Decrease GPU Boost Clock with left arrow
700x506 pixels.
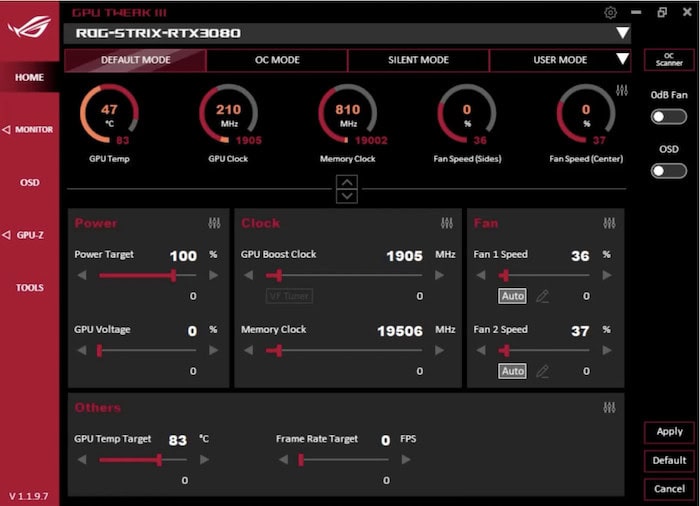click(x=249, y=275)
